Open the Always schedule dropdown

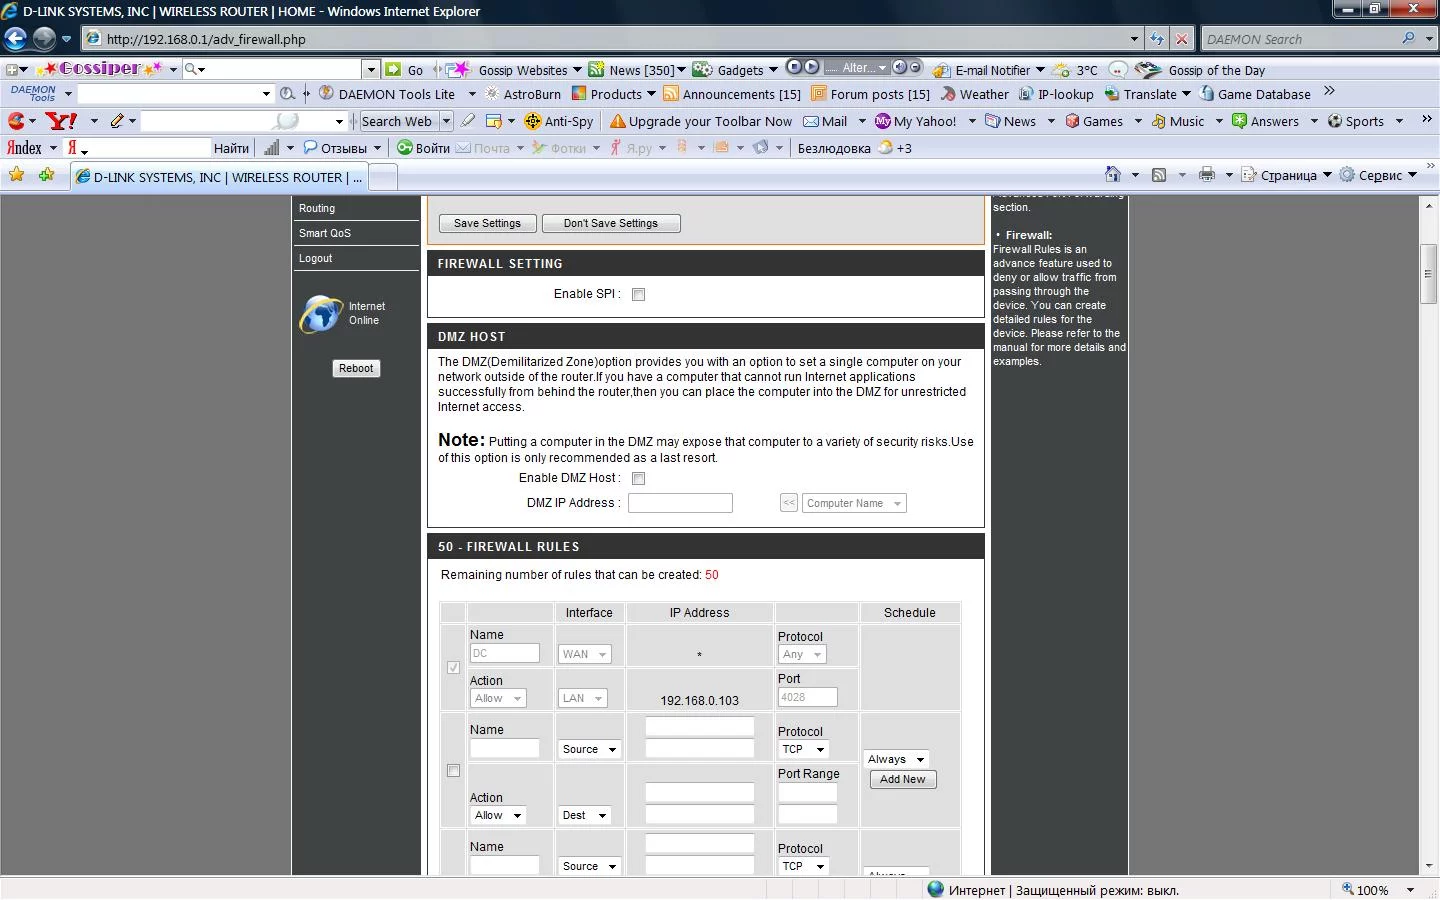(896, 759)
